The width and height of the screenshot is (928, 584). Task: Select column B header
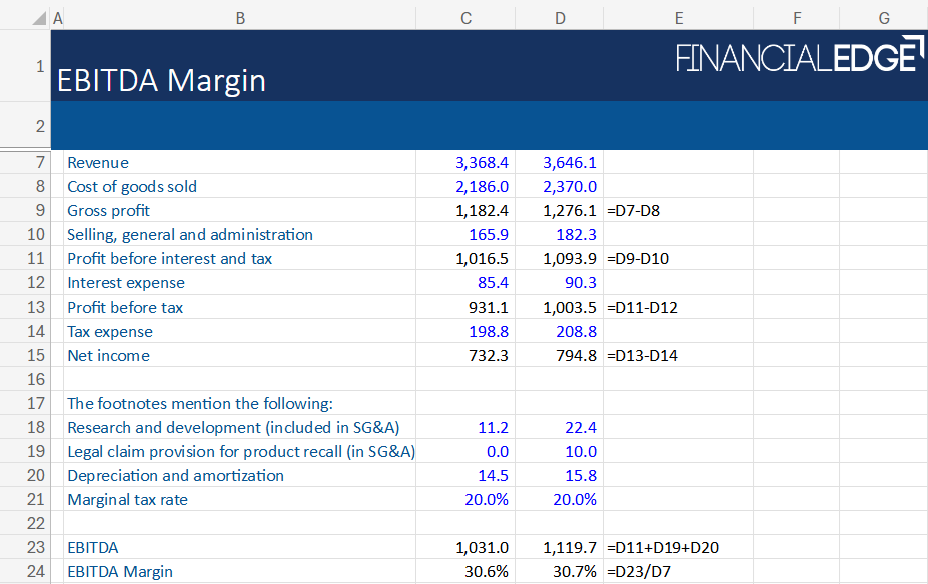pos(240,18)
